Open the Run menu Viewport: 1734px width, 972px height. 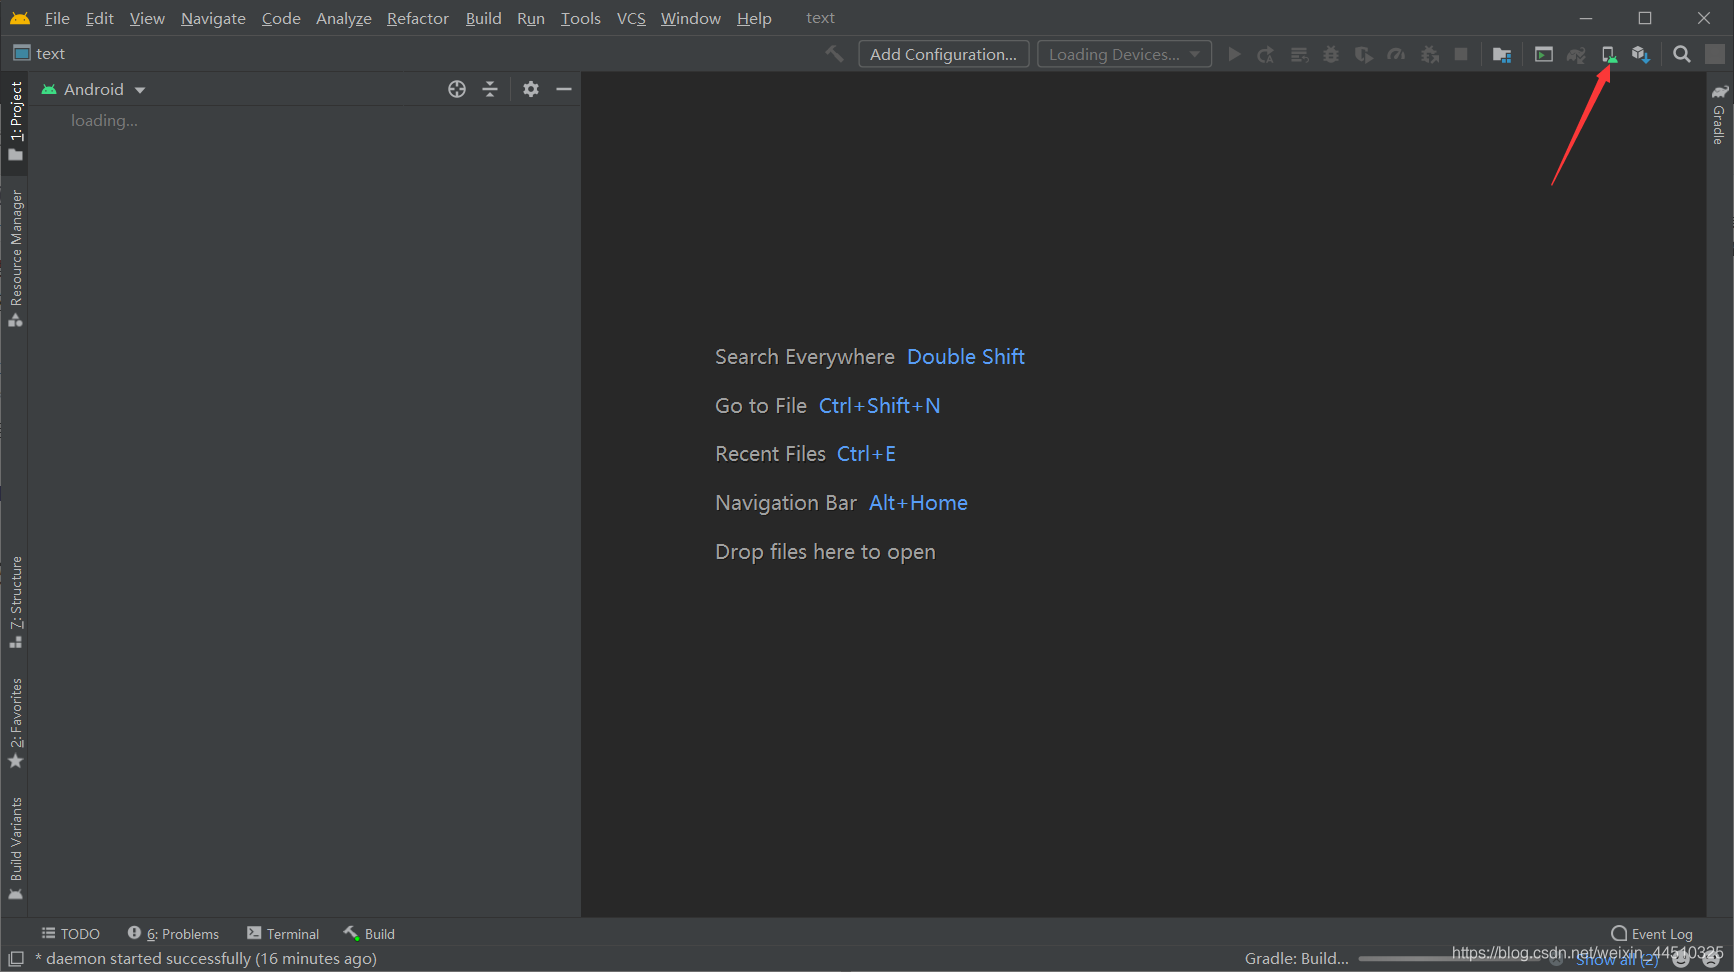tap(531, 18)
